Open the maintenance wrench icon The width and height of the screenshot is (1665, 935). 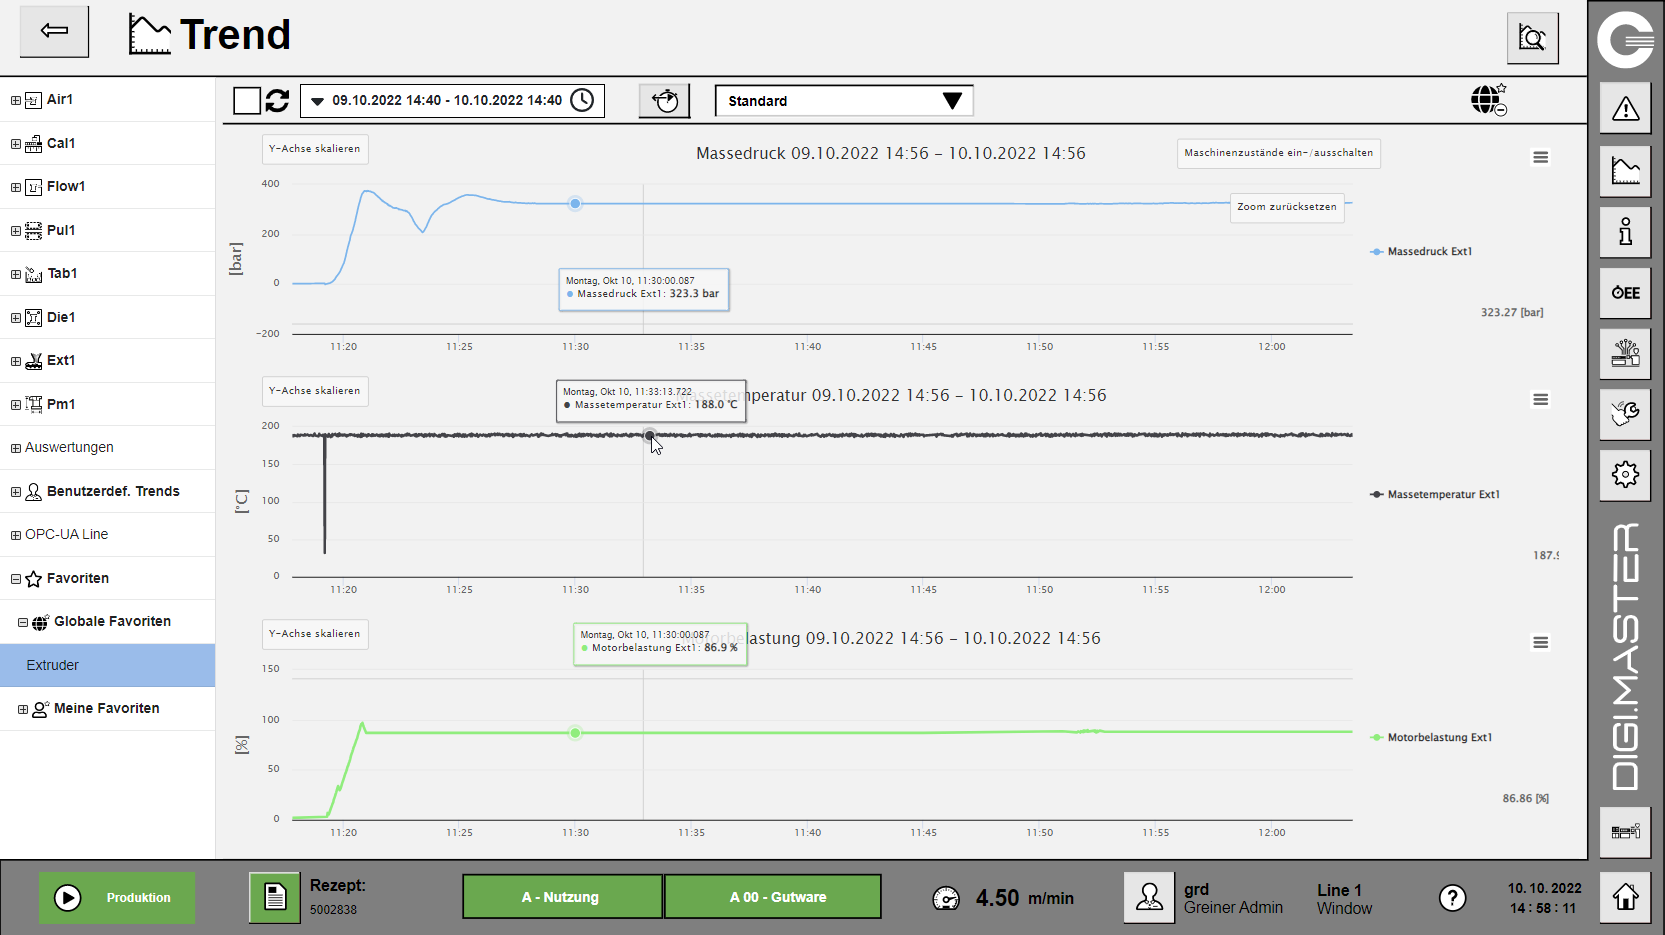pyautogui.click(x=1625, y=414)
